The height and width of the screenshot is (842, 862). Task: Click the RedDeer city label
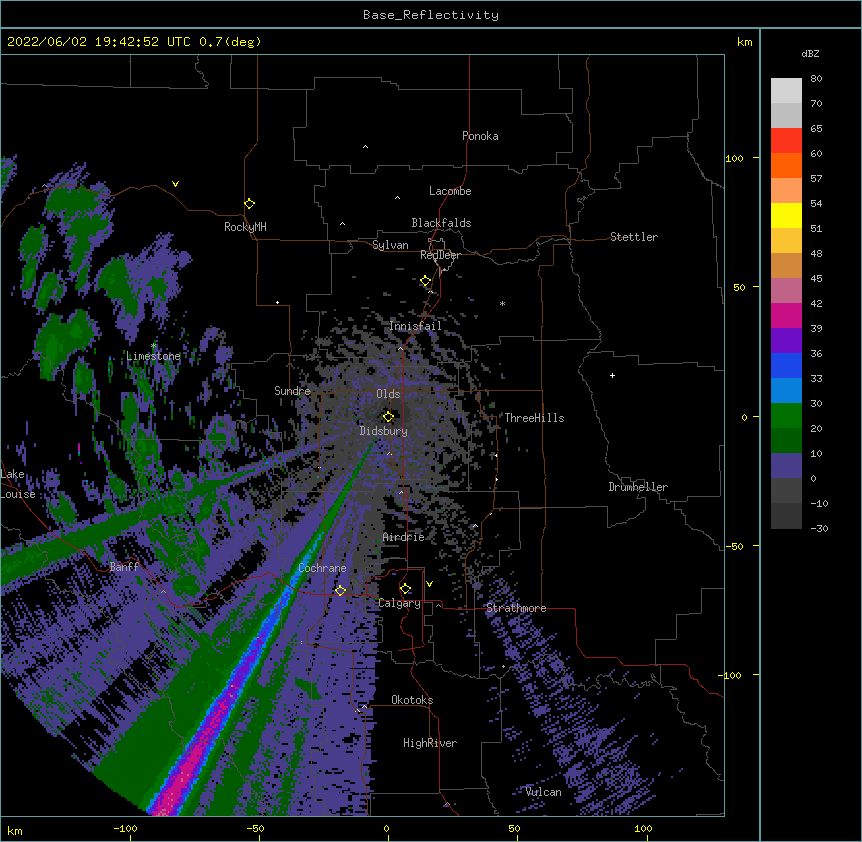coord(440,255)
